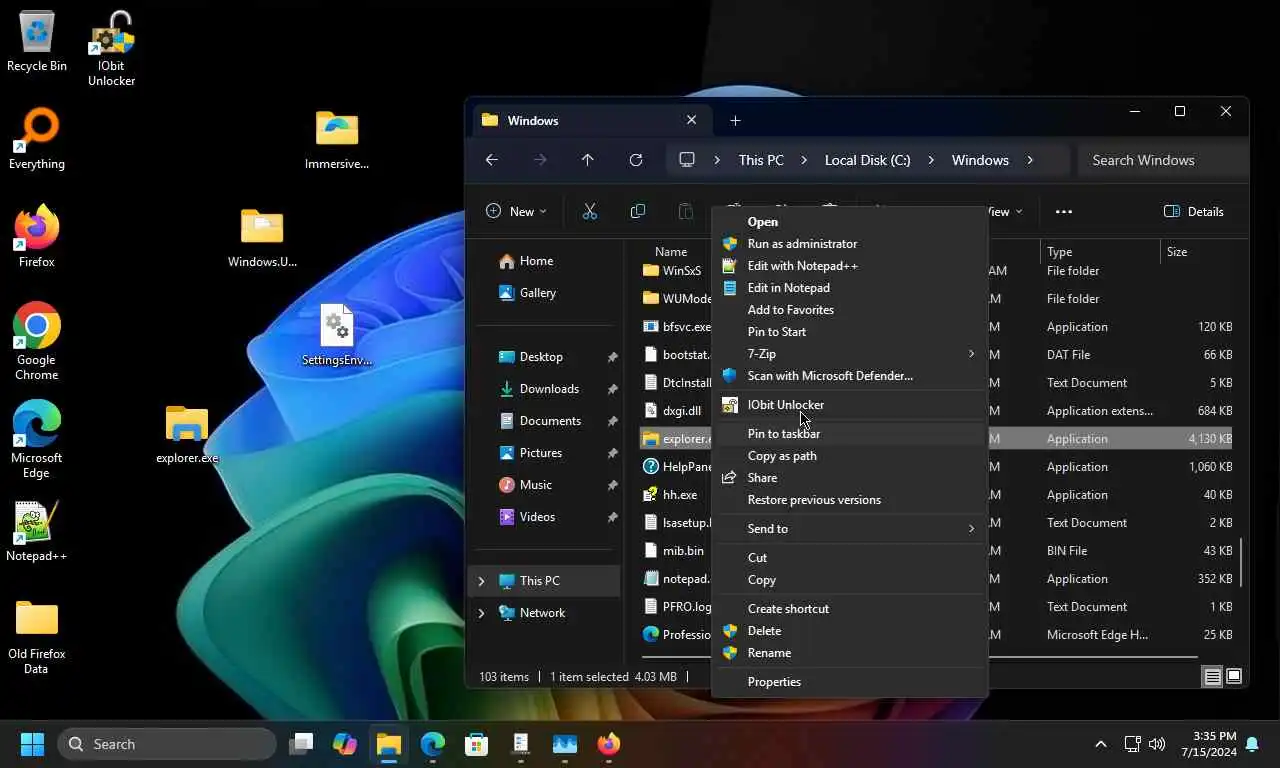This screenshot has height=768, width=1280.
Task: Refresh the Windows folder view
Action: [635, 160]
